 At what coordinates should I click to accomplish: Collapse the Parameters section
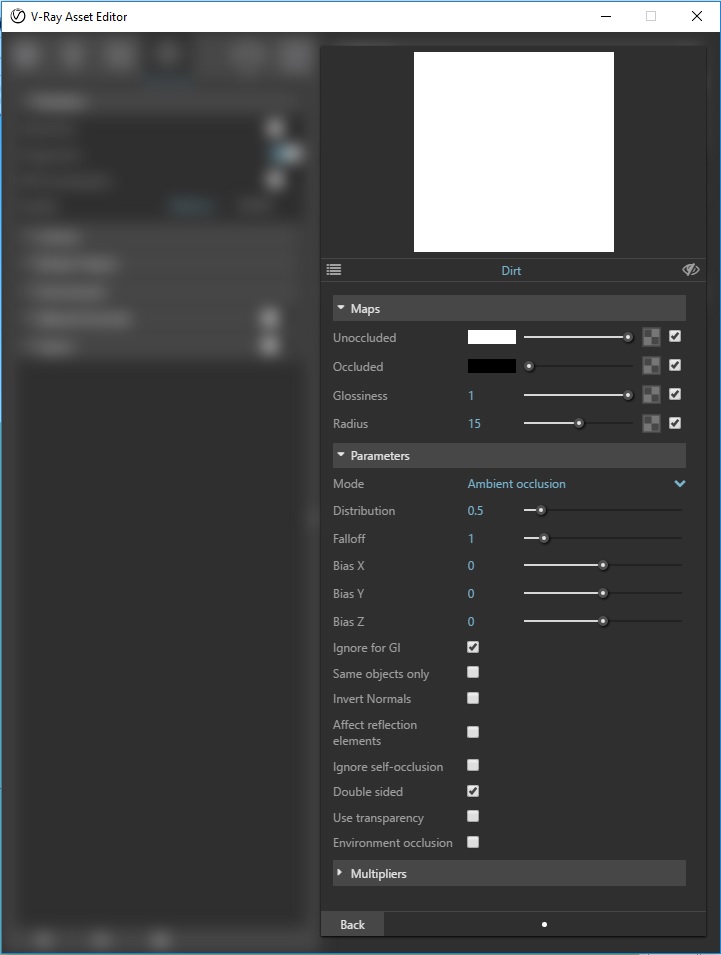point(509,456)
